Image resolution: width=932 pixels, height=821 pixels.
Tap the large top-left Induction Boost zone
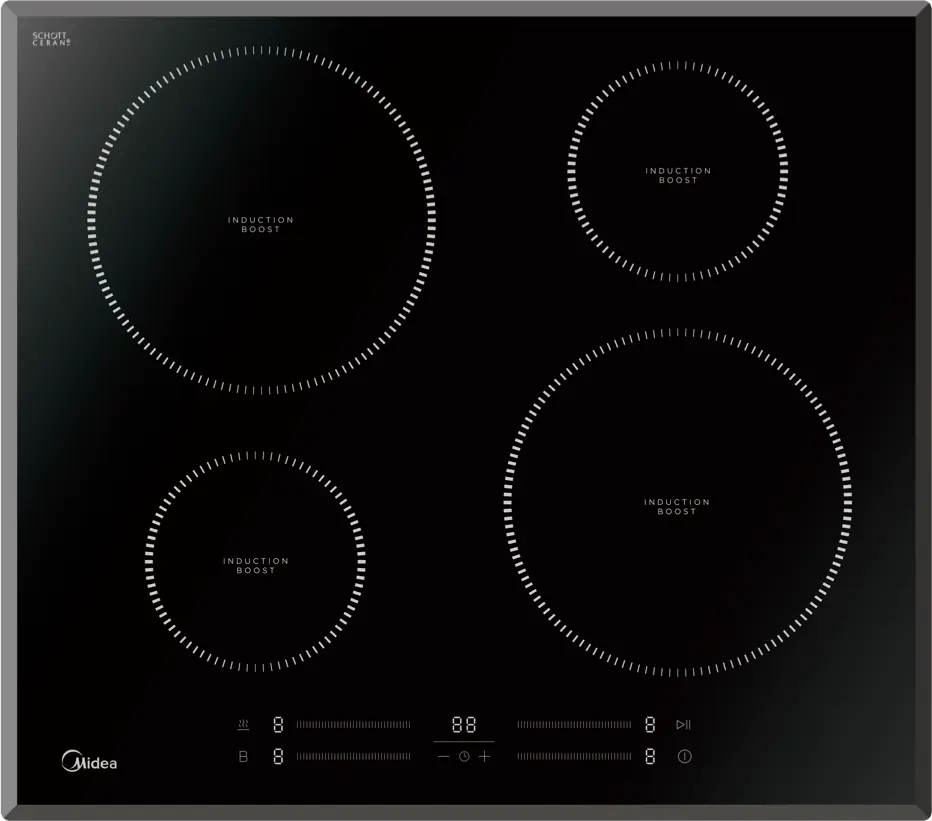[261, 220]
